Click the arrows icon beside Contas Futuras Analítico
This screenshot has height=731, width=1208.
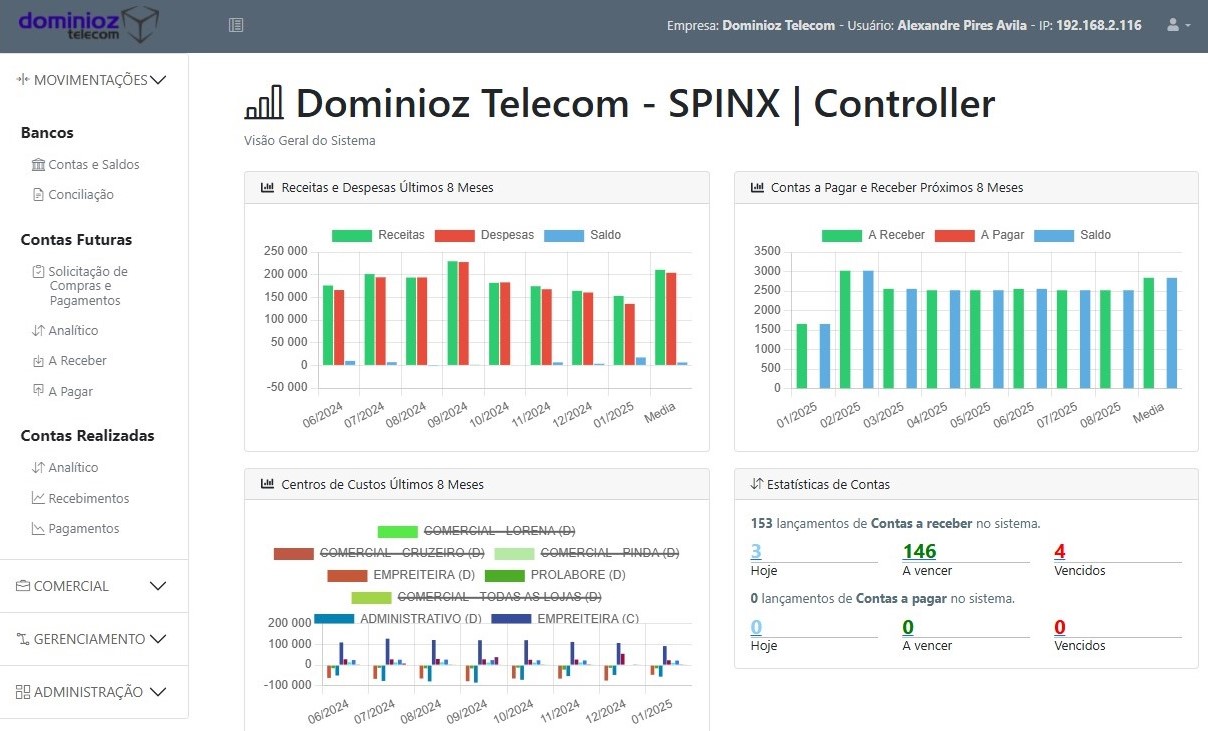pyautogui.click(x=38, y=331)
